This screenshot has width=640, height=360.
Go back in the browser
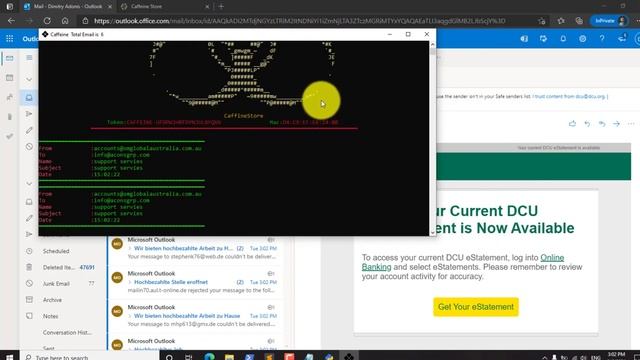tap(11, 21)
